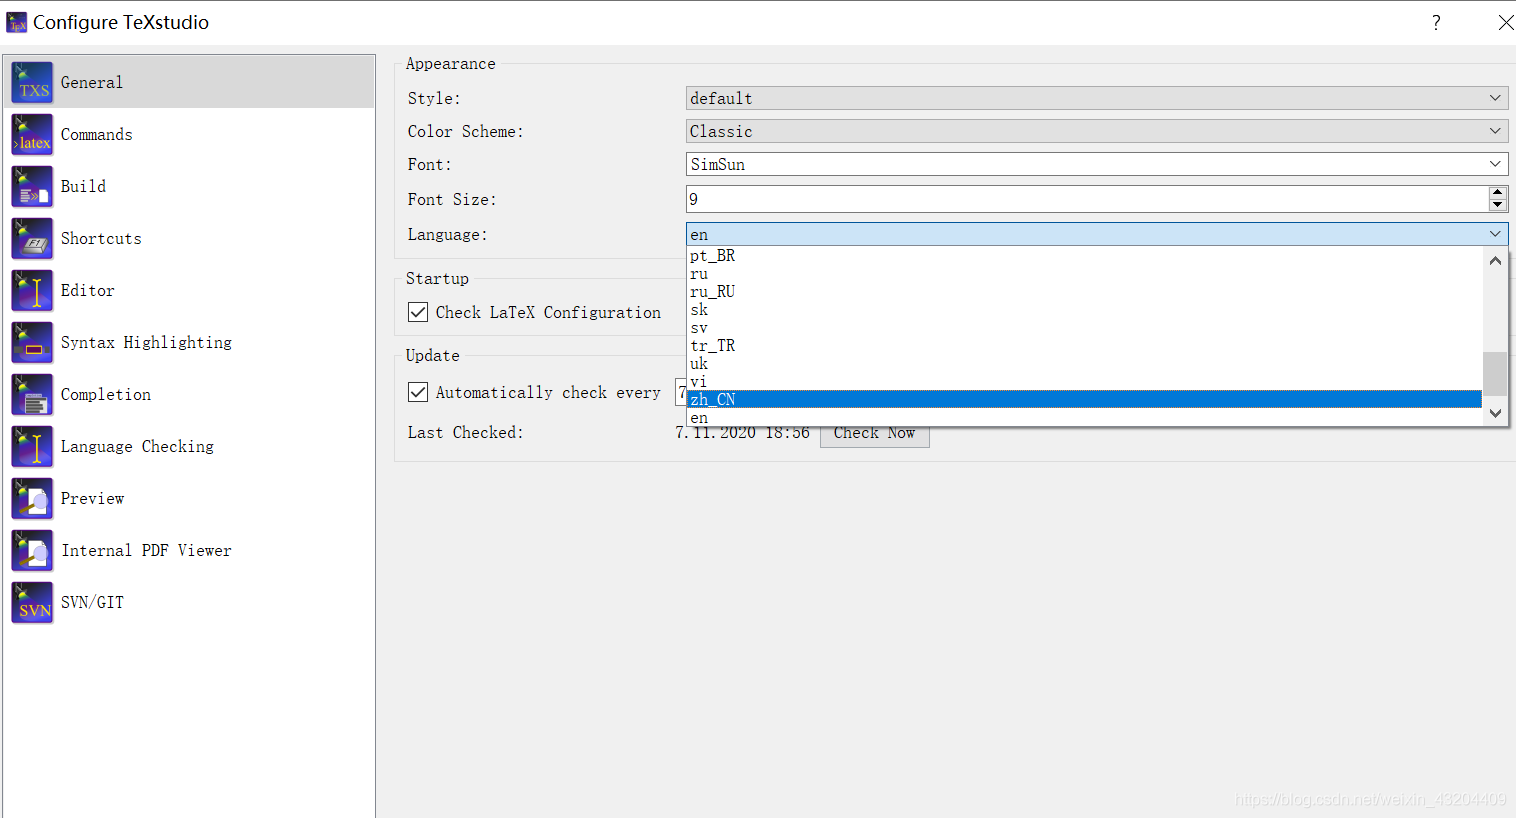The width and height of the screenshot is (1516, 818).
Task: Go to Preview settings page
Action: [189, 498]
